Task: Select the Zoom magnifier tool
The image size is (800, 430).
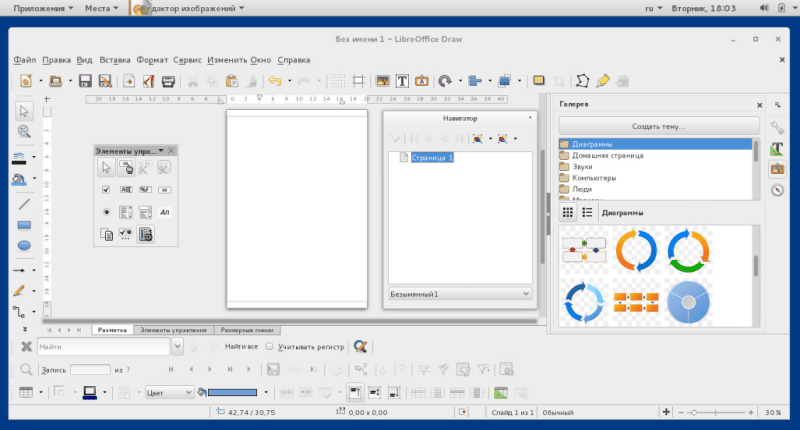Action: pos(24,131)
